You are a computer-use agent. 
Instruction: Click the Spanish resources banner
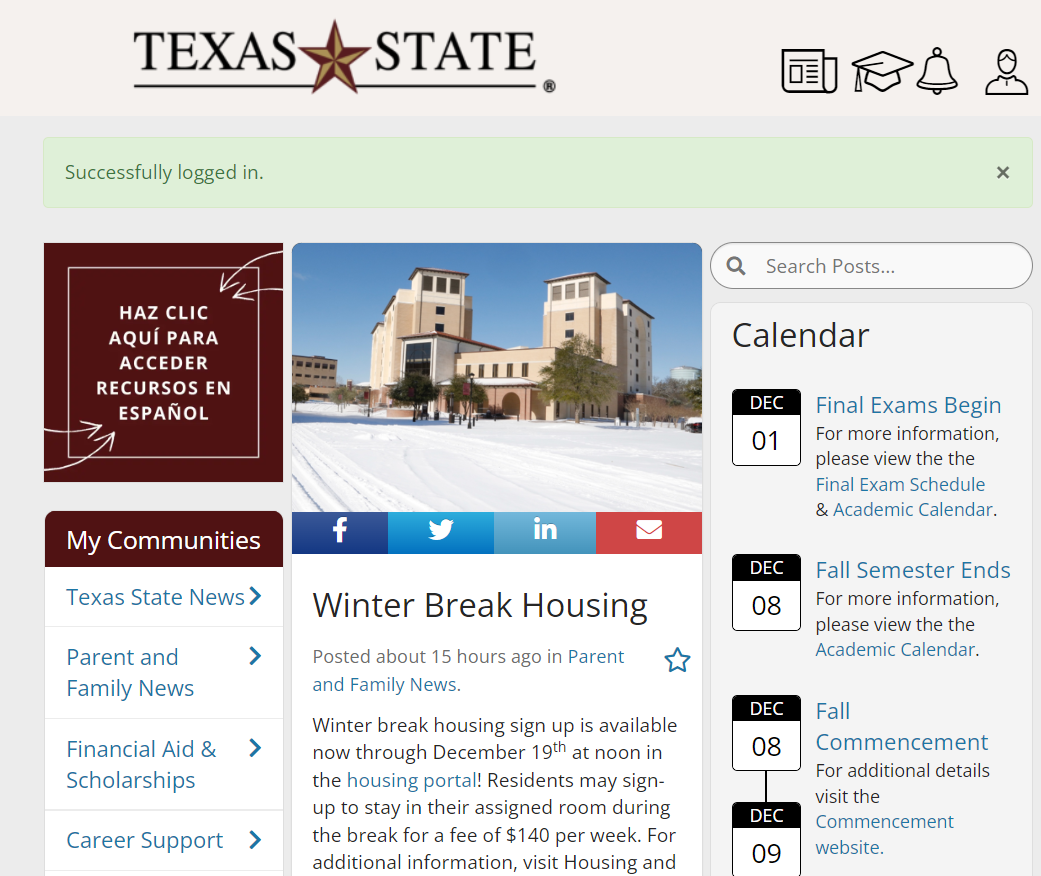click(x=163, y=362)
